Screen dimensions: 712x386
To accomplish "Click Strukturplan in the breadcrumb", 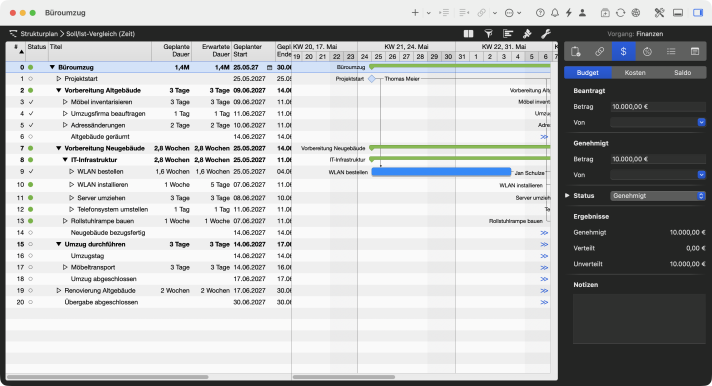I will [x=39, y=34].
